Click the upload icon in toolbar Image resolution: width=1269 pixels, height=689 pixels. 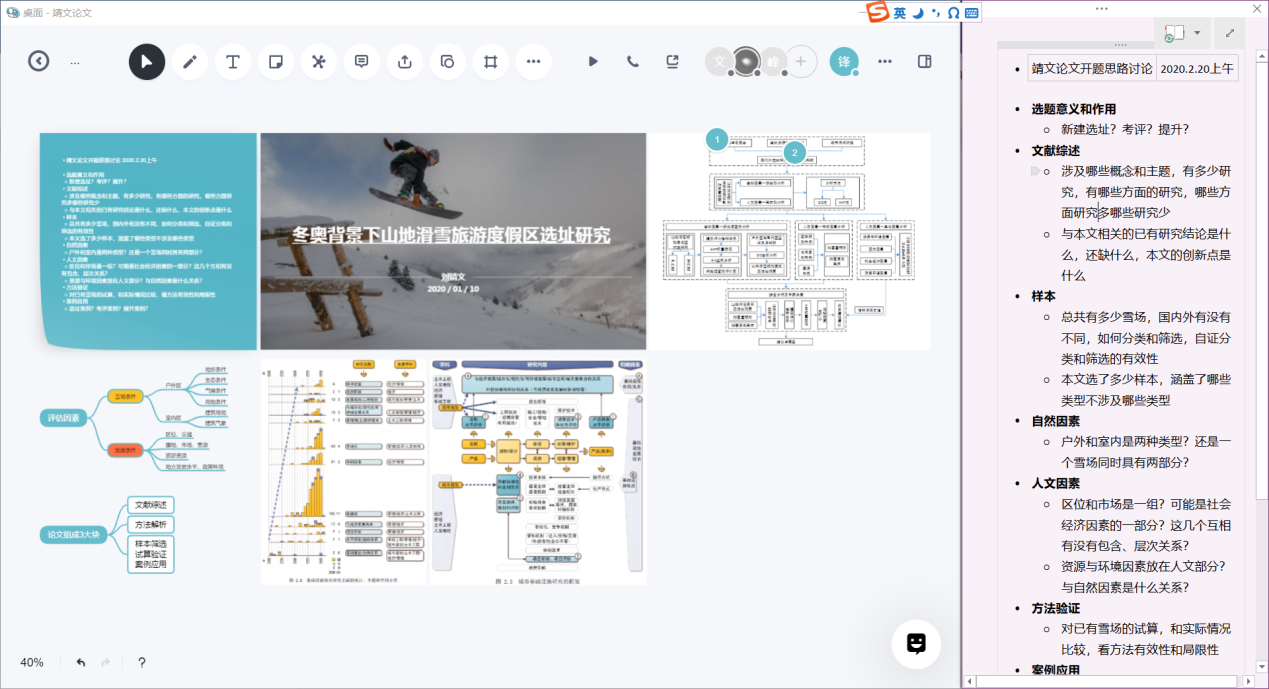point(405,62)
